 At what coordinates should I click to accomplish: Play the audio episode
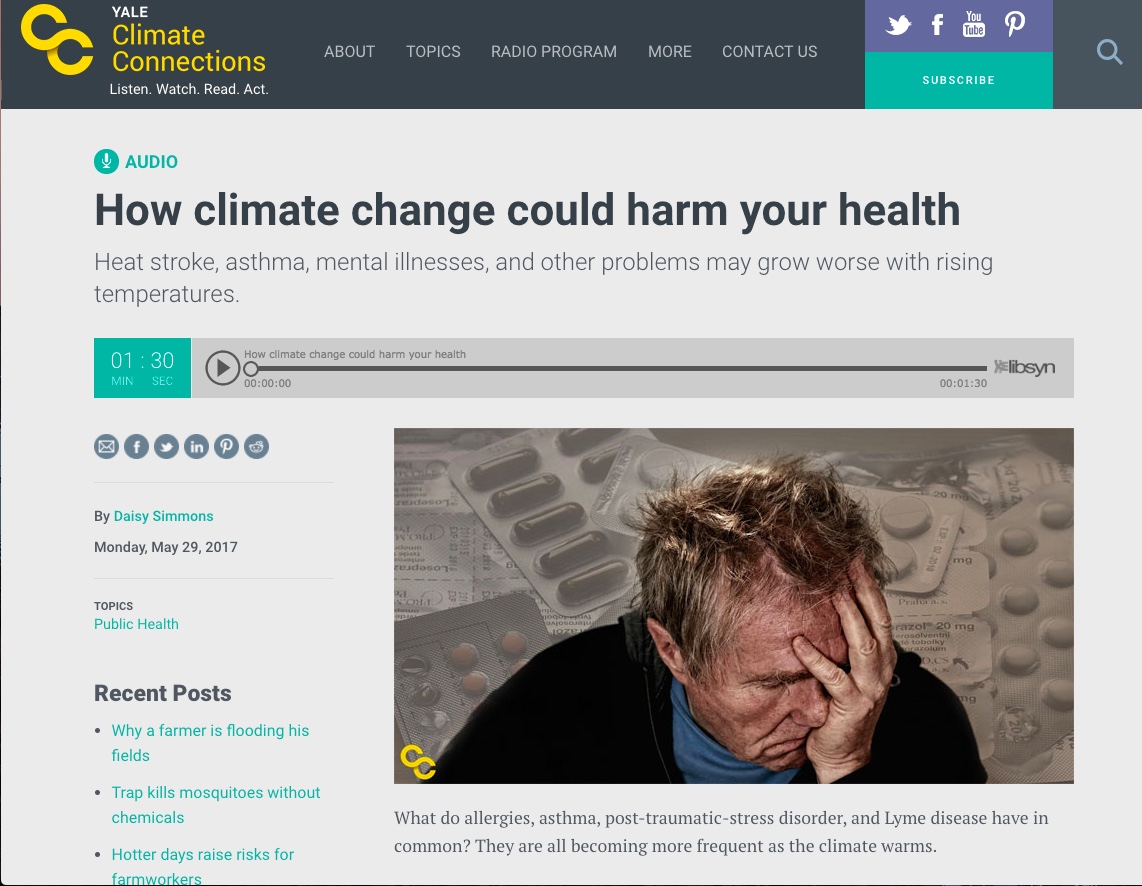pos(222,368)
